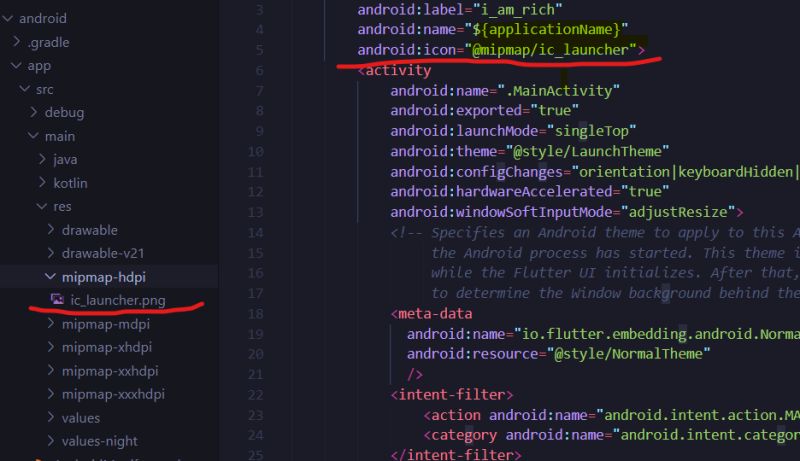Select the drawable folder label
This screenshot has height=461, width=800.
click(x=90, y=230)
